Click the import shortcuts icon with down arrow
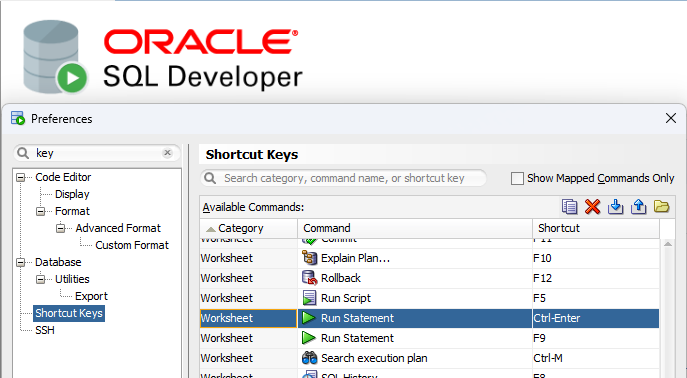Image resolution: width=687 pixels, height=378 pixels. point(616,206)
